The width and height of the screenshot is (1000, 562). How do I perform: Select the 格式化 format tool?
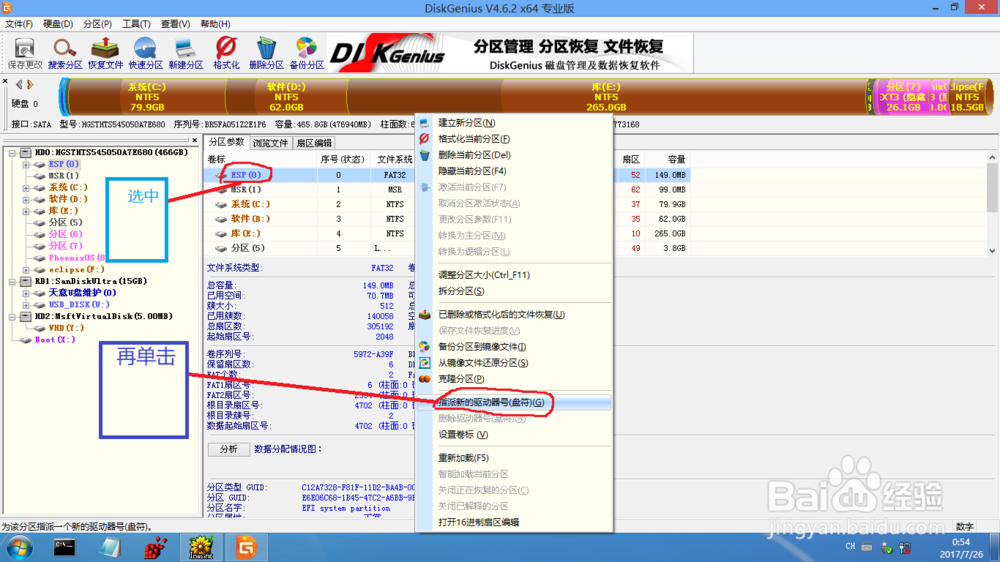pyautogui.click(x=226, y=53)
